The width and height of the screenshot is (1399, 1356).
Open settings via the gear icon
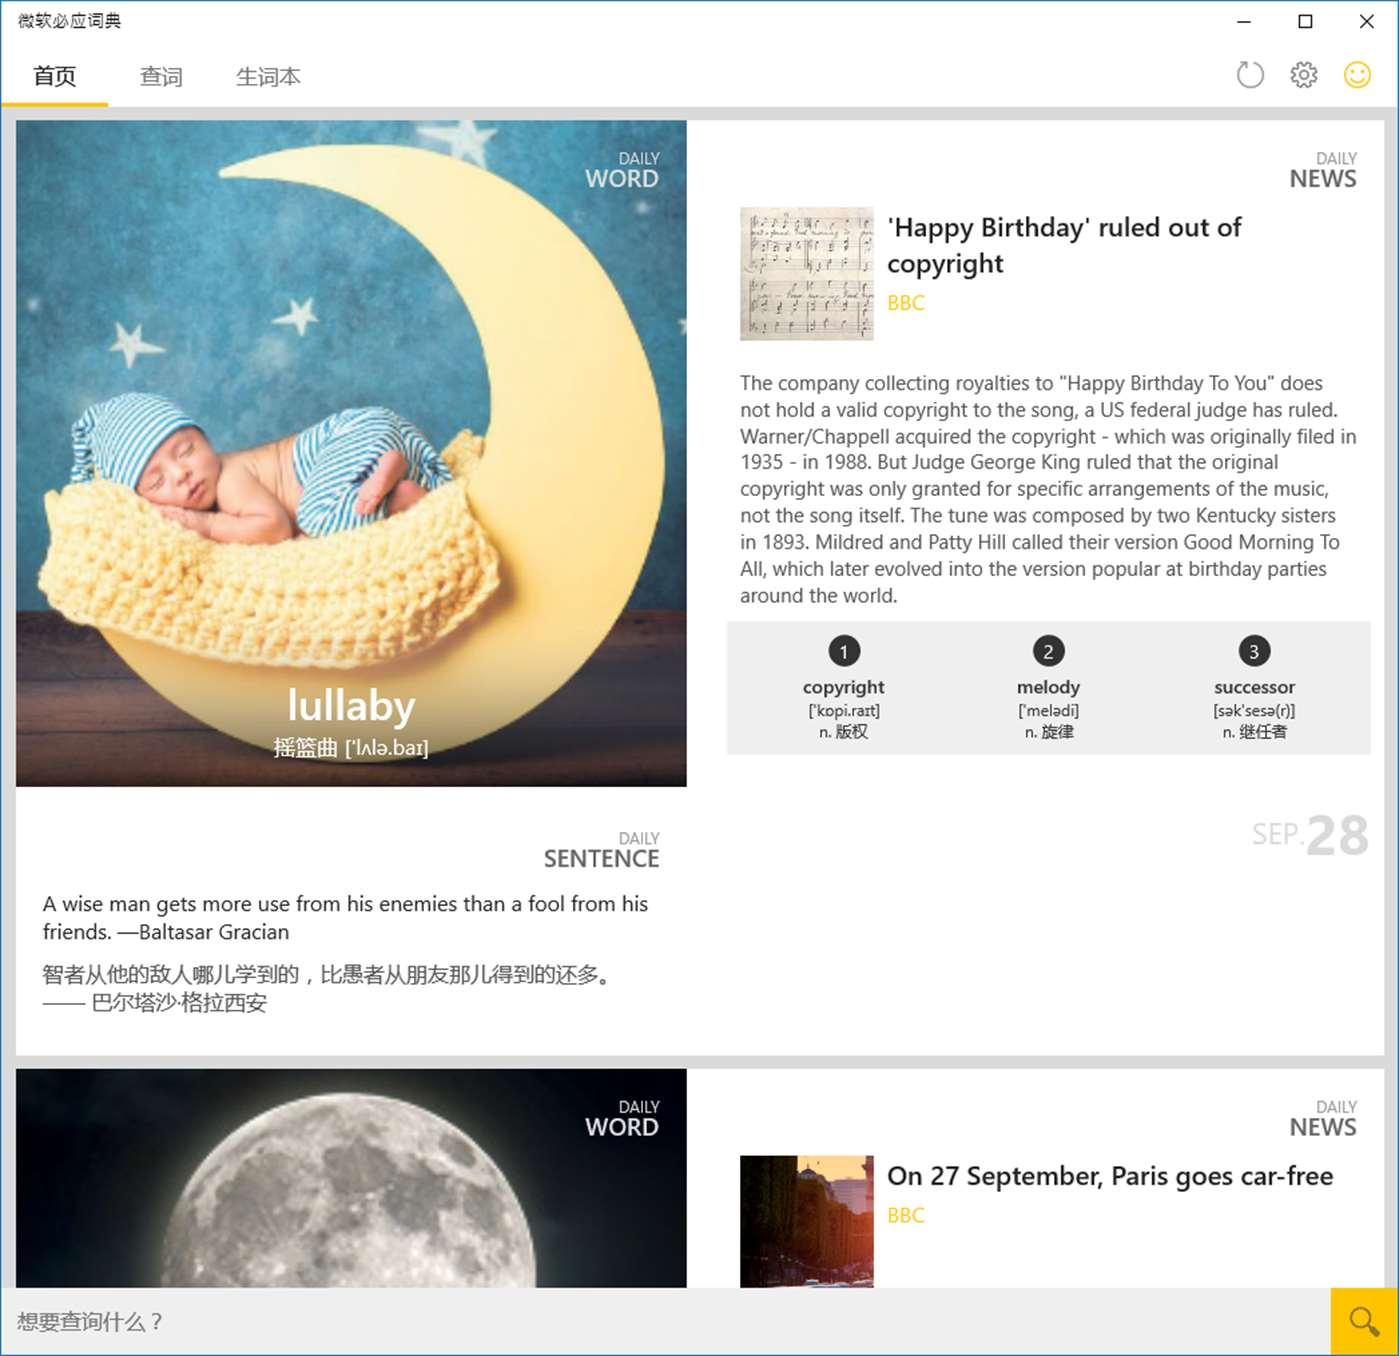coord(1304,75)
